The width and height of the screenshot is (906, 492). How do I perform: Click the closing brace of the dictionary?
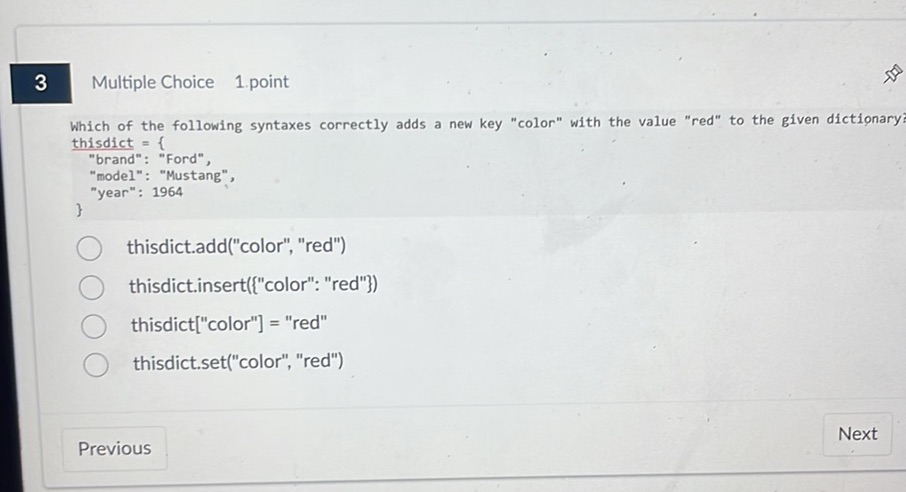pyautogui.click(x=79, y=211)
